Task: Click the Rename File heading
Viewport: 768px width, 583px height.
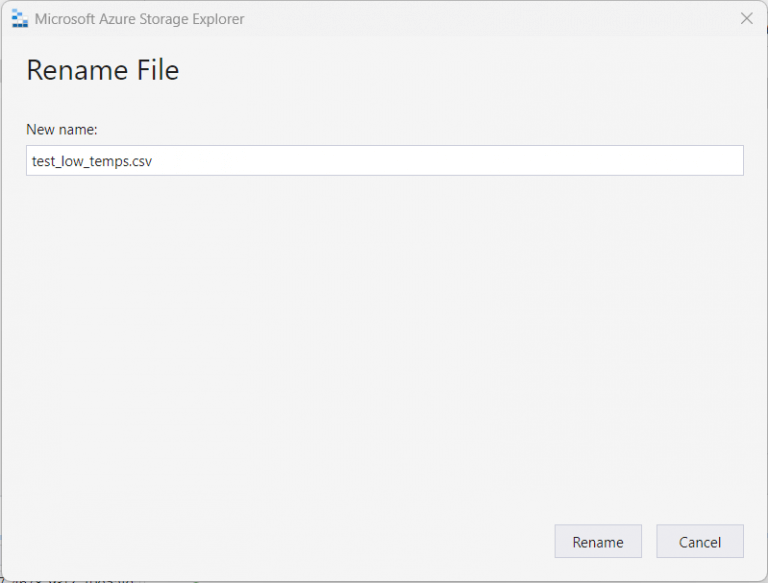Action: pyautogui.click(x=102, y=70)
